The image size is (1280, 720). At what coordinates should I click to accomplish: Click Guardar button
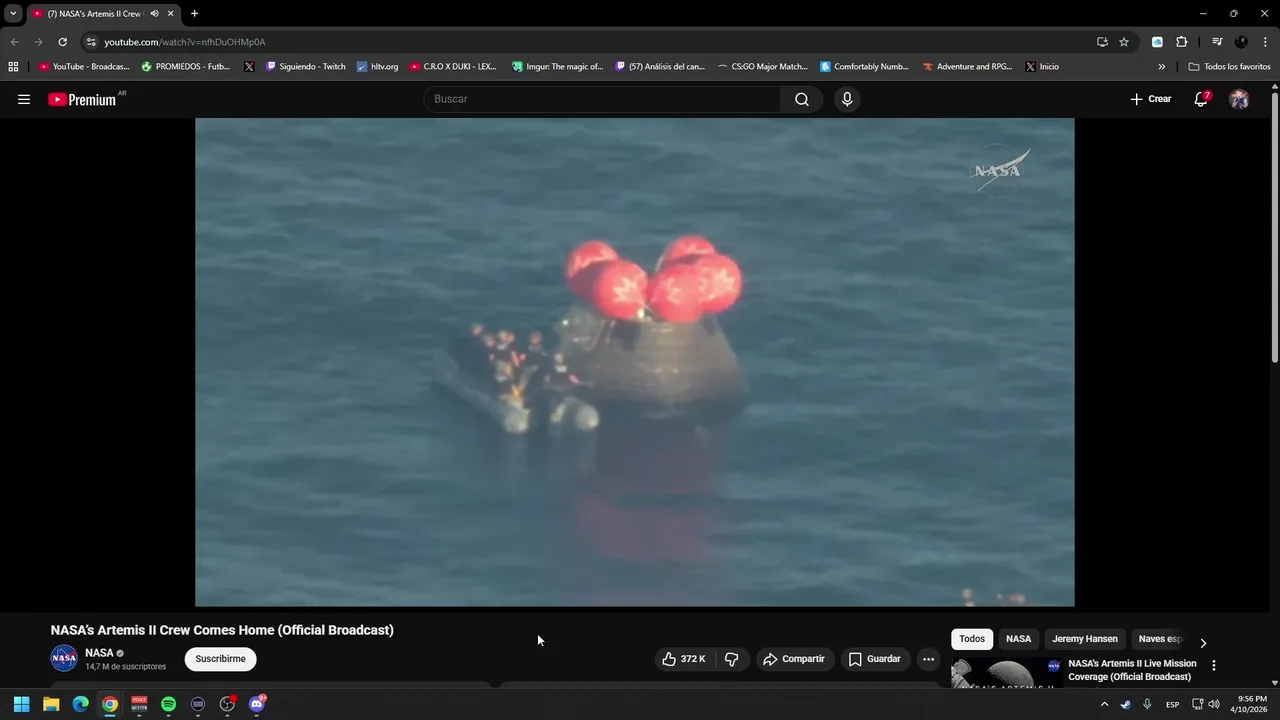[x=875, y=659]
